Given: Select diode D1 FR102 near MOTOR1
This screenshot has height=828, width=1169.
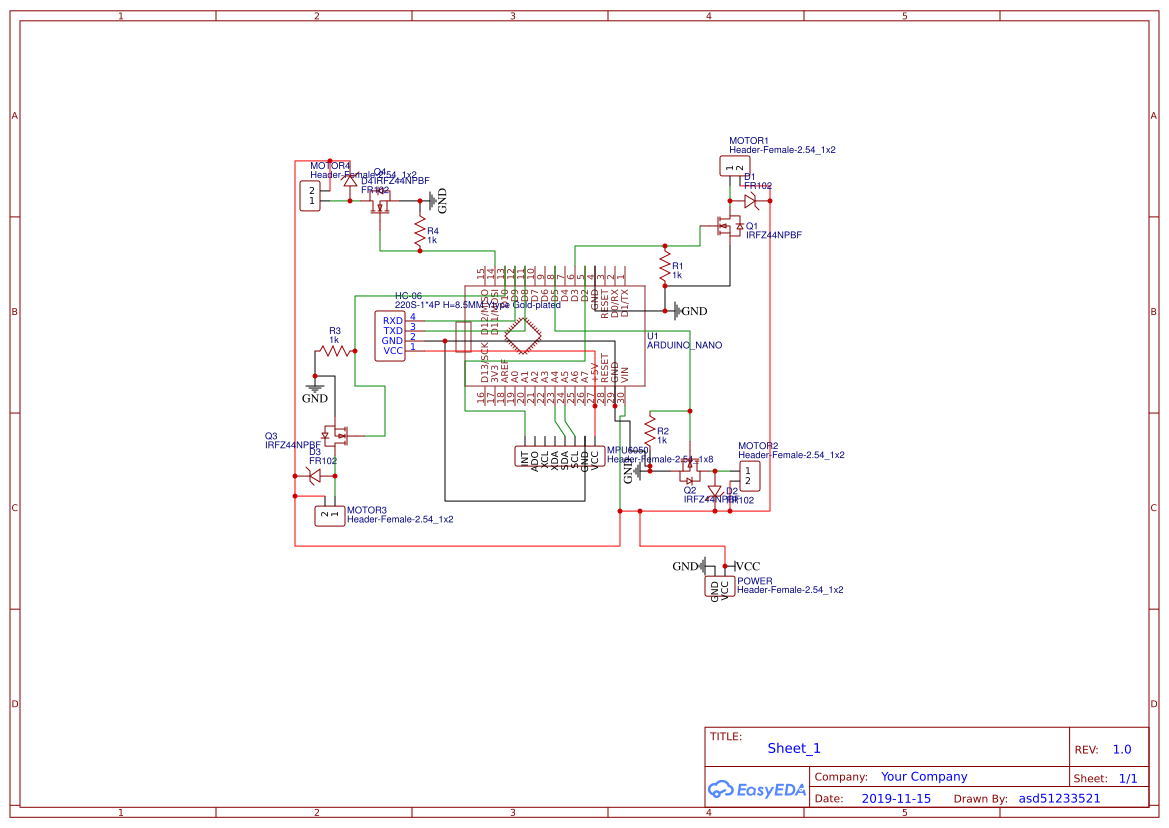Looking at the screenshot, I should [748, 199].
